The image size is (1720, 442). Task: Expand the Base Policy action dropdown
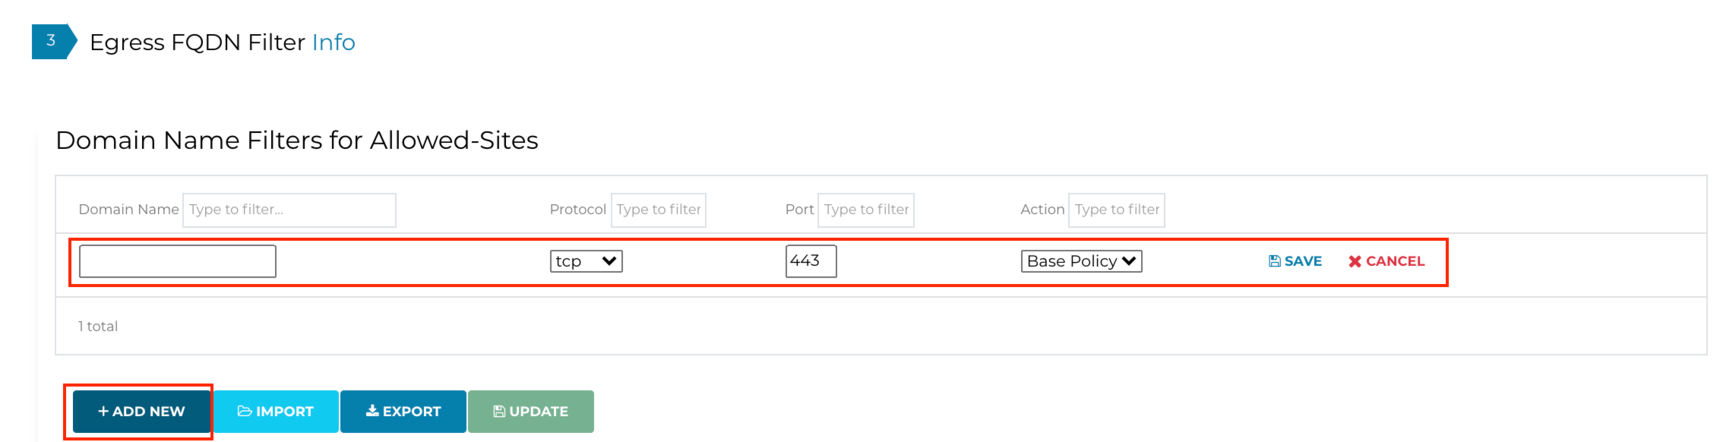point(1081,261)
